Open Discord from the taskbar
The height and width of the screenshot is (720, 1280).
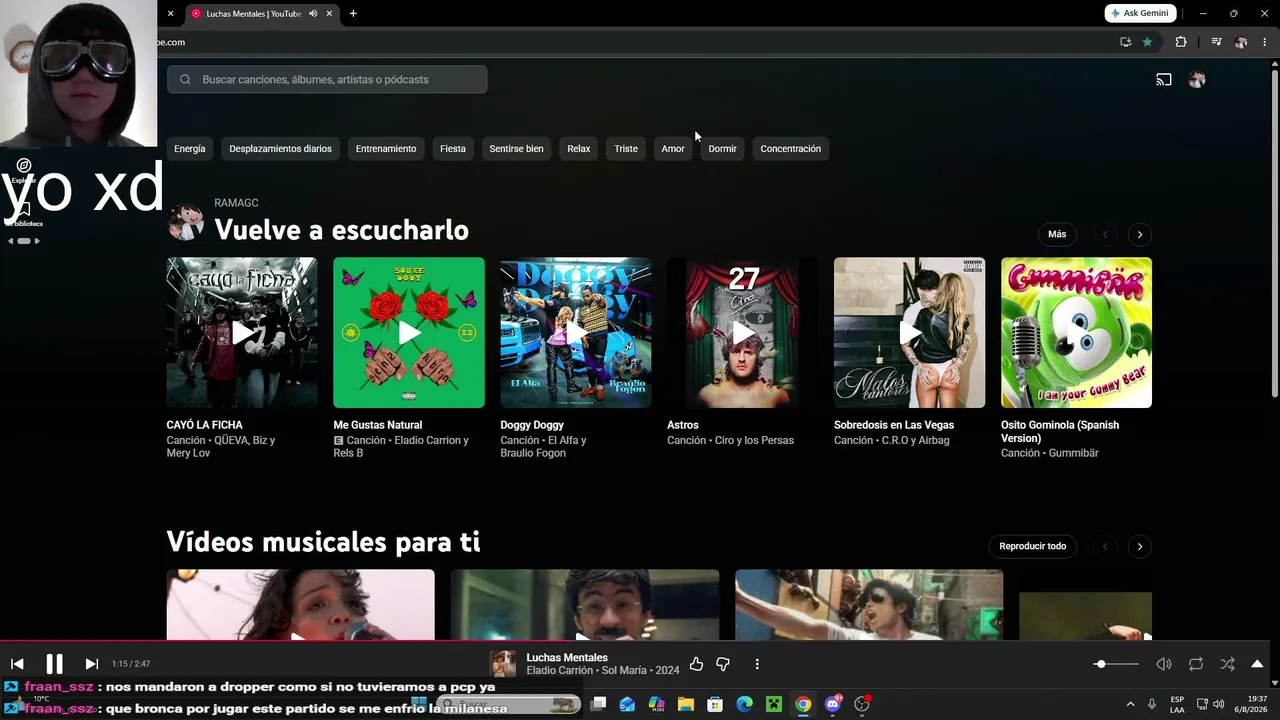(833, 704)
